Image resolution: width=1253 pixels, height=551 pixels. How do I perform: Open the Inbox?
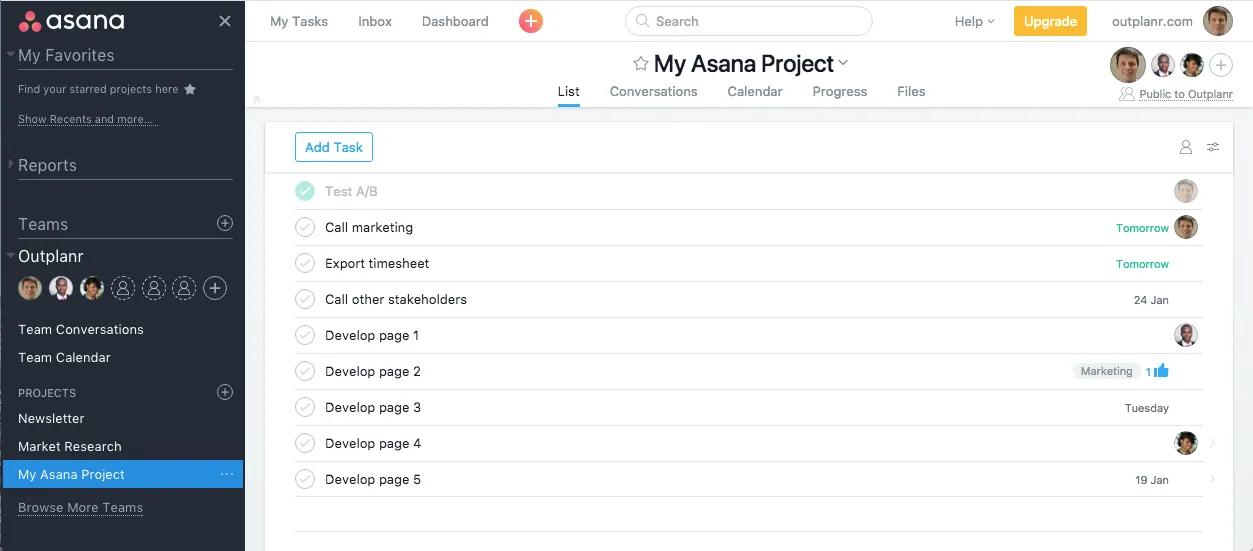tap(375, 21)
